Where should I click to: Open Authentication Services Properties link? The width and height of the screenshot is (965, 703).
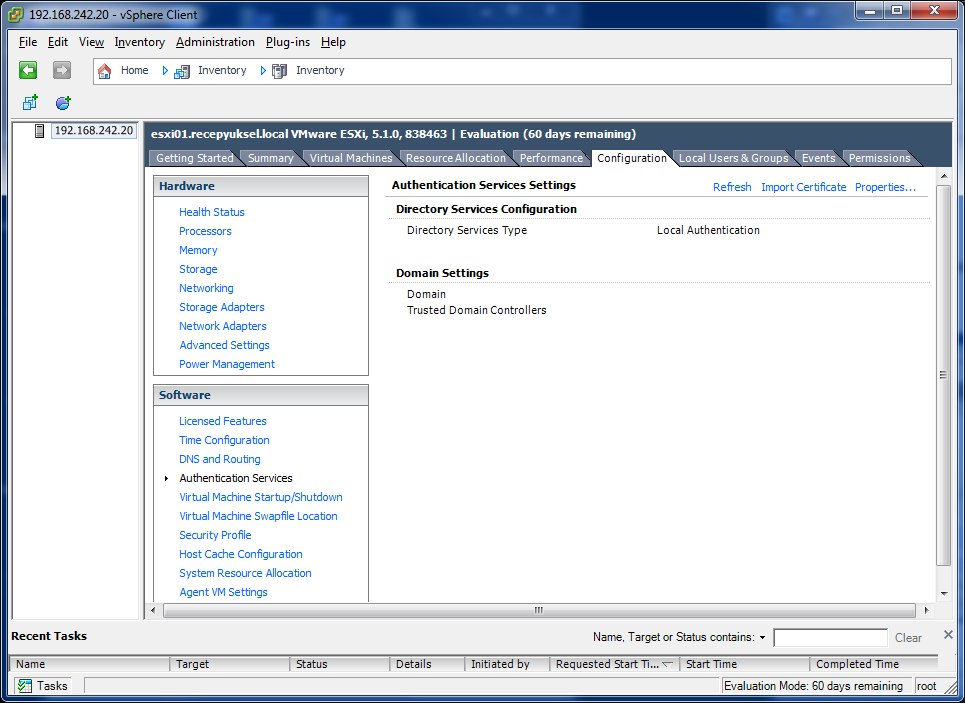pyautogui.click(x=885, y=187)
